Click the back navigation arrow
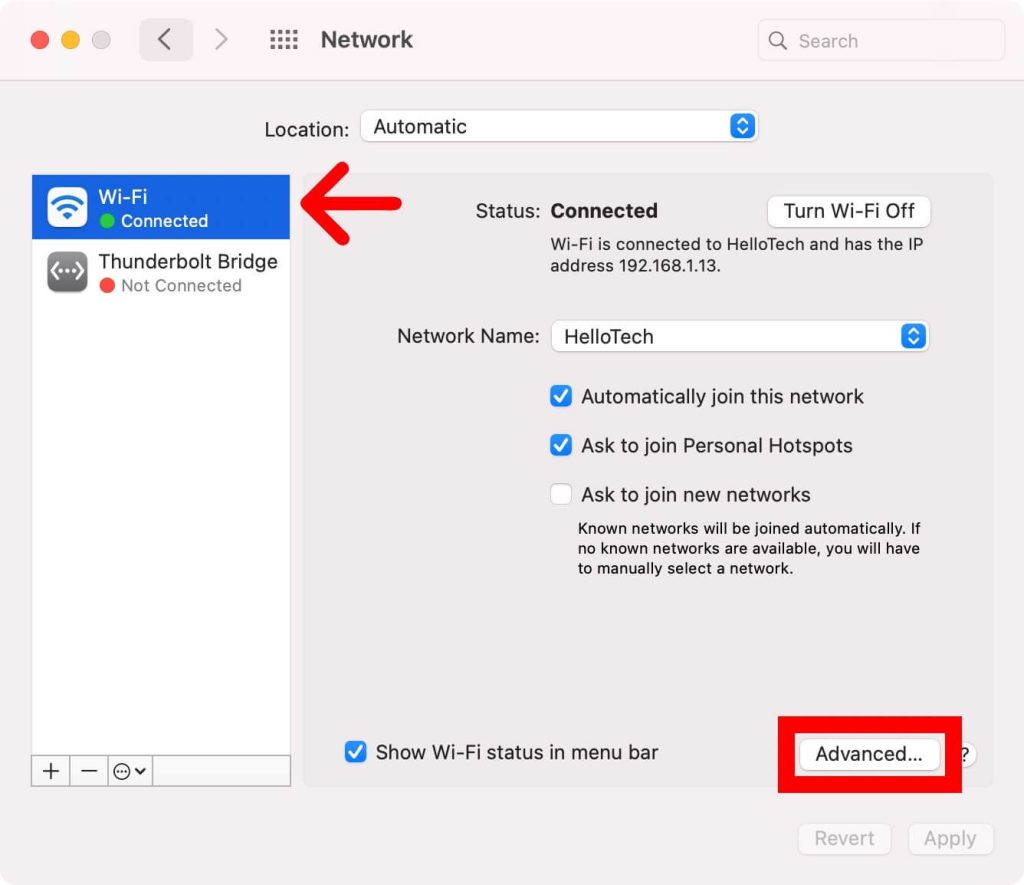 point(165,40)
